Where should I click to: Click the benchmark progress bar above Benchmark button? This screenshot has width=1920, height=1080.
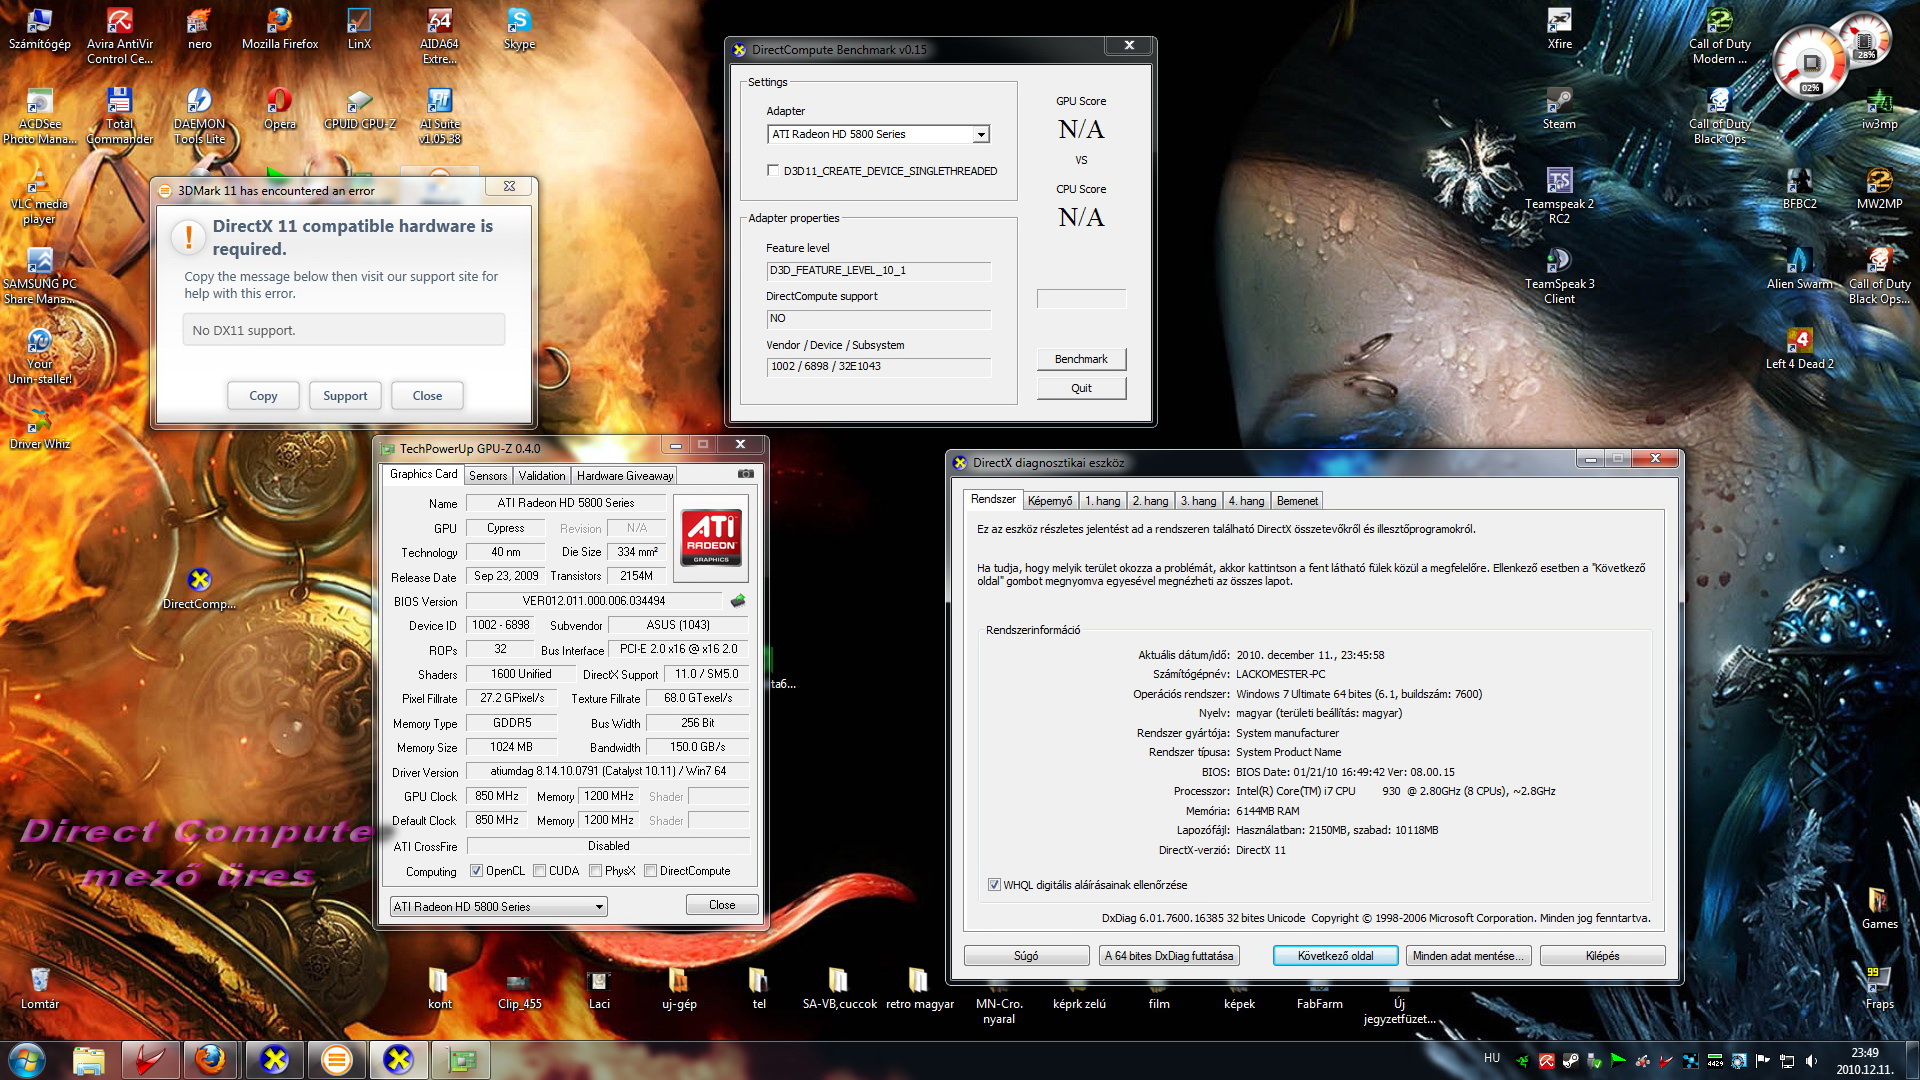coord(1081,299)
